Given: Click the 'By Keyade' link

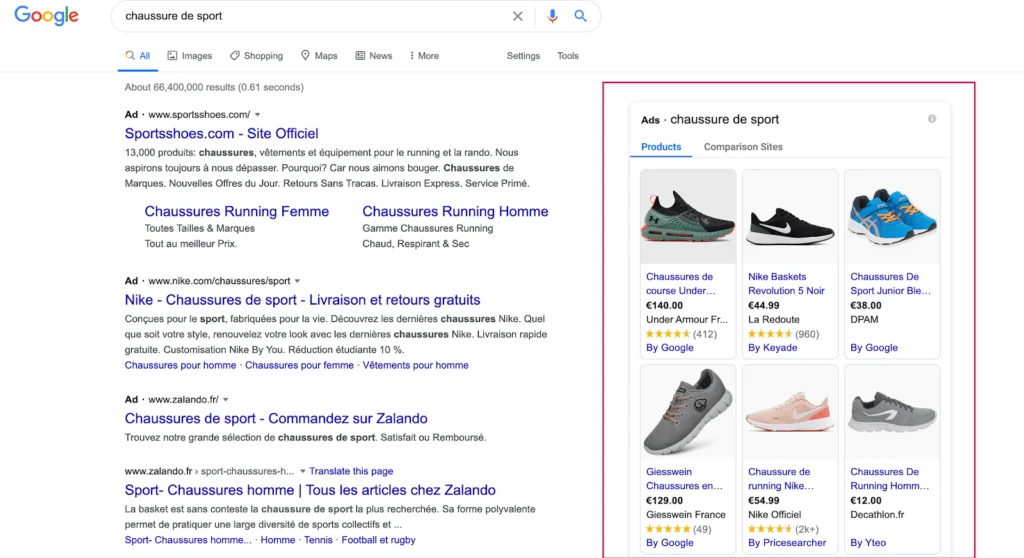Looking at the screenshot, I should 773,348.
